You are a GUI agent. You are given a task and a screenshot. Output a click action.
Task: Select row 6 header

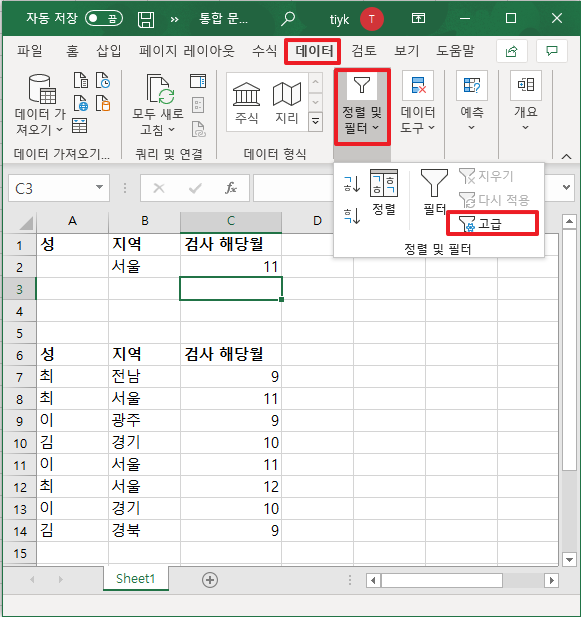pyautogui.click(x=20, y=355)
